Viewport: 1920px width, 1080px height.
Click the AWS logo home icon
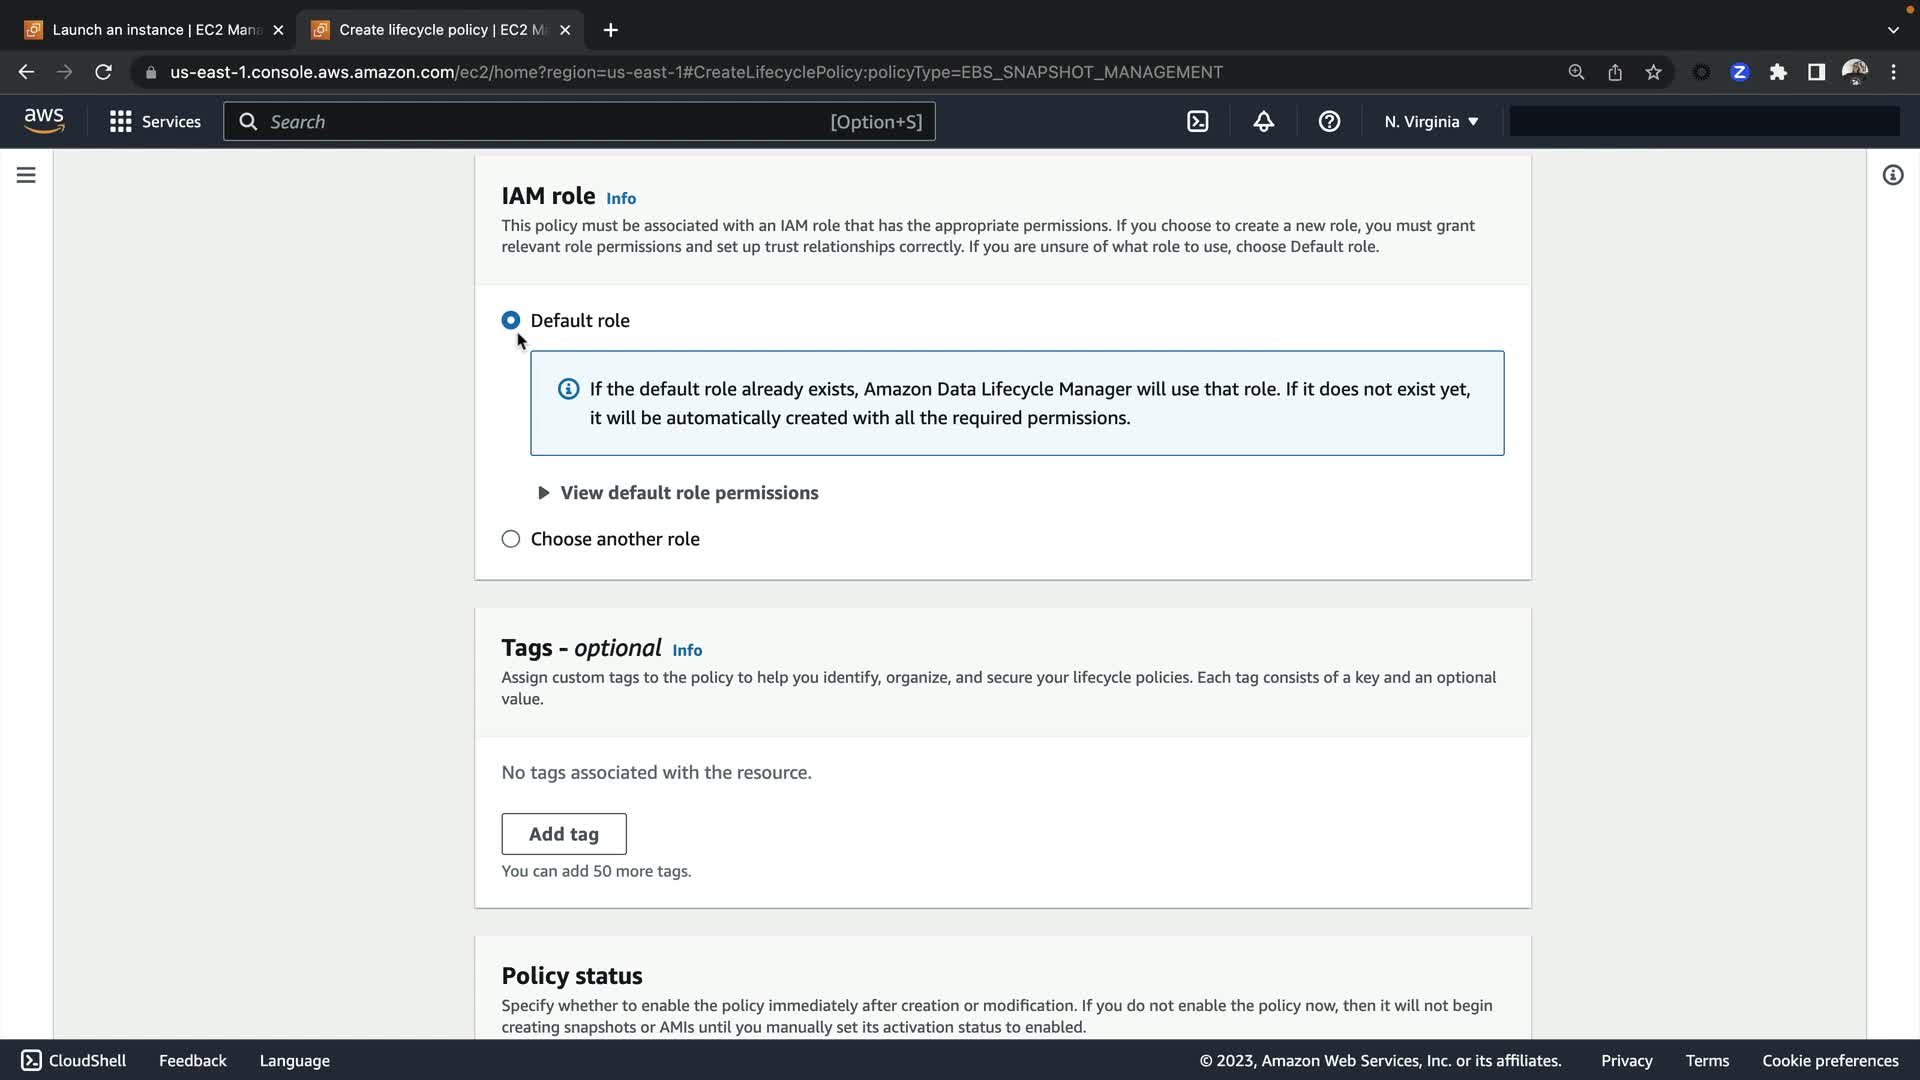coord(44,121)
